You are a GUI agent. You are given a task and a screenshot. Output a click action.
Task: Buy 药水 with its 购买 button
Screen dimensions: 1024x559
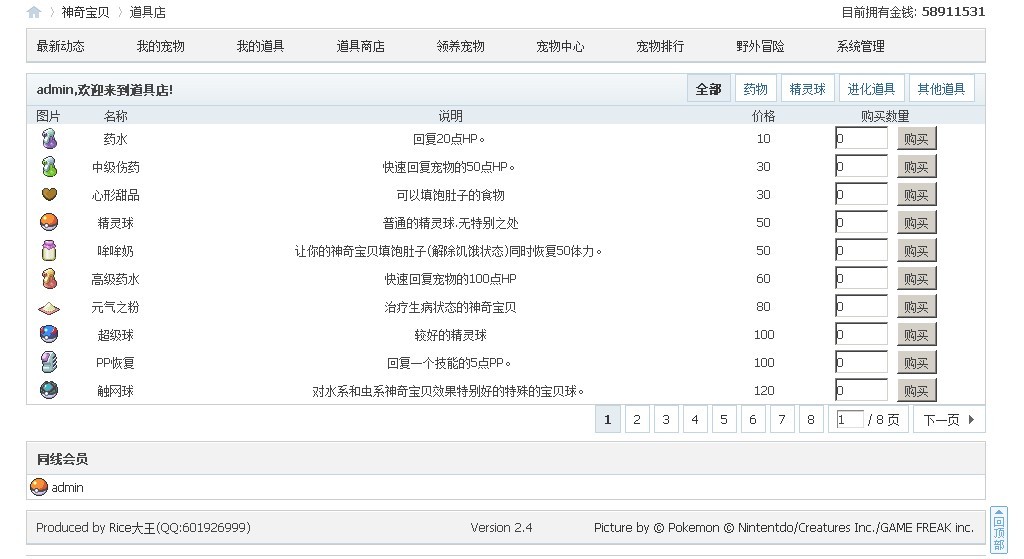pyautogui.click(x=916, y=138)
